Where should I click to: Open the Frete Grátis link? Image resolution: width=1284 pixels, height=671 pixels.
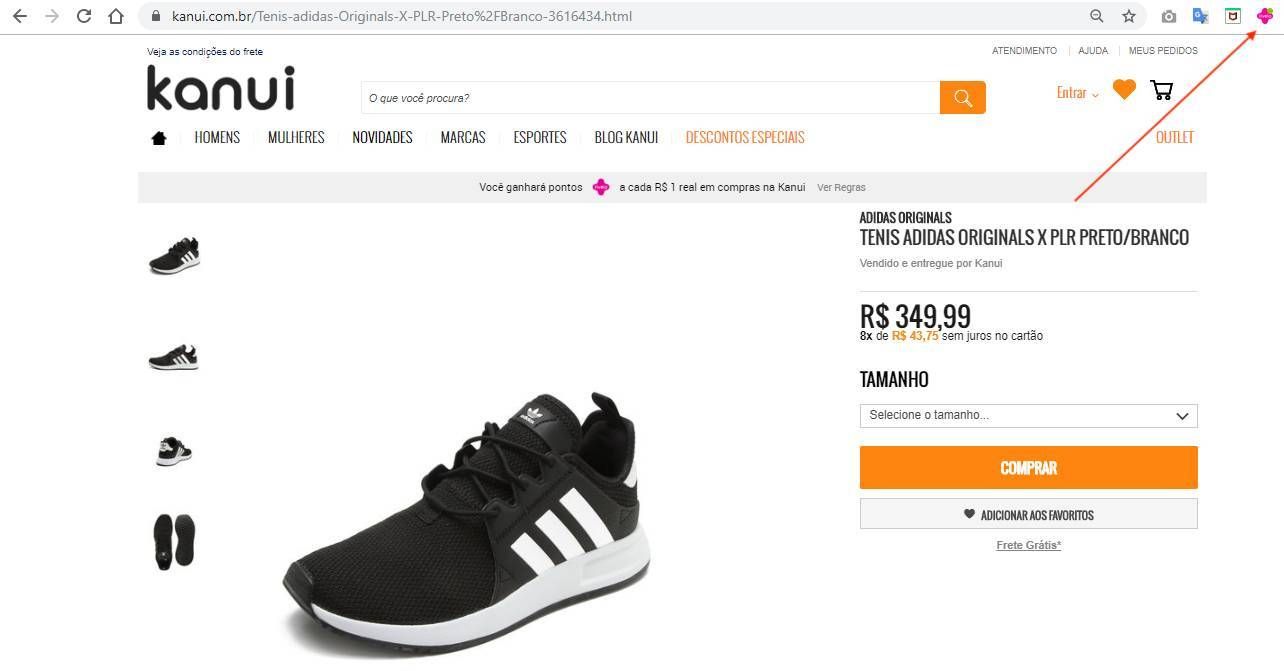(1028, 546)
